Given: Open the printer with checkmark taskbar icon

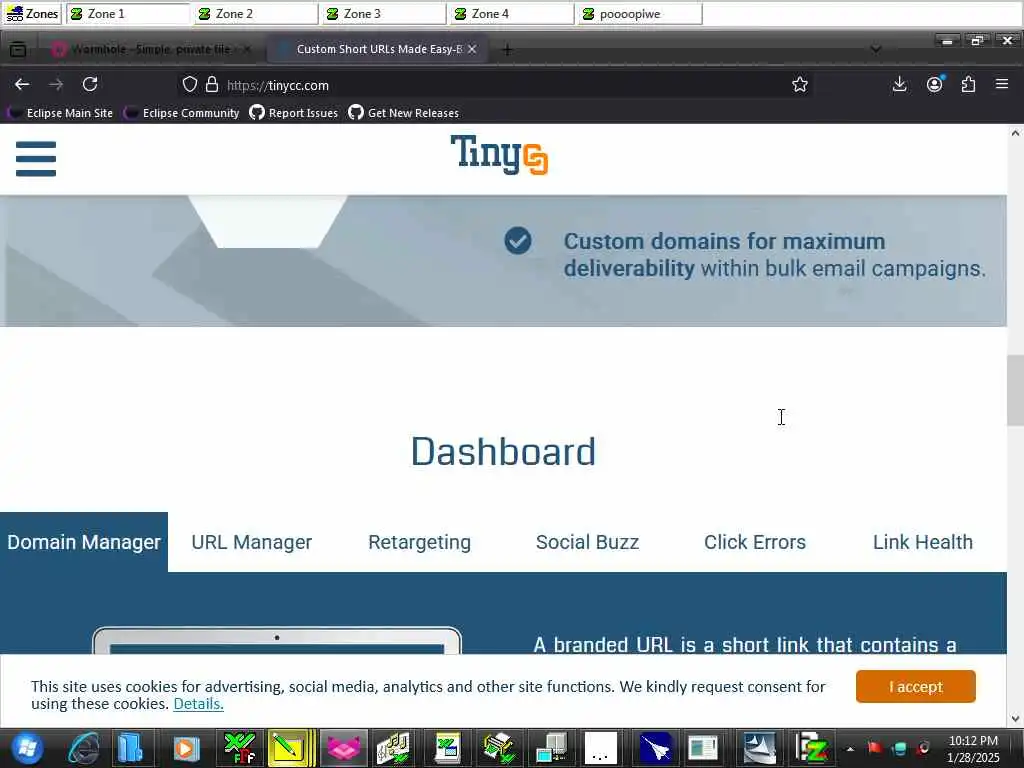Looking at the screenshot, I should [x=498, y=748].
